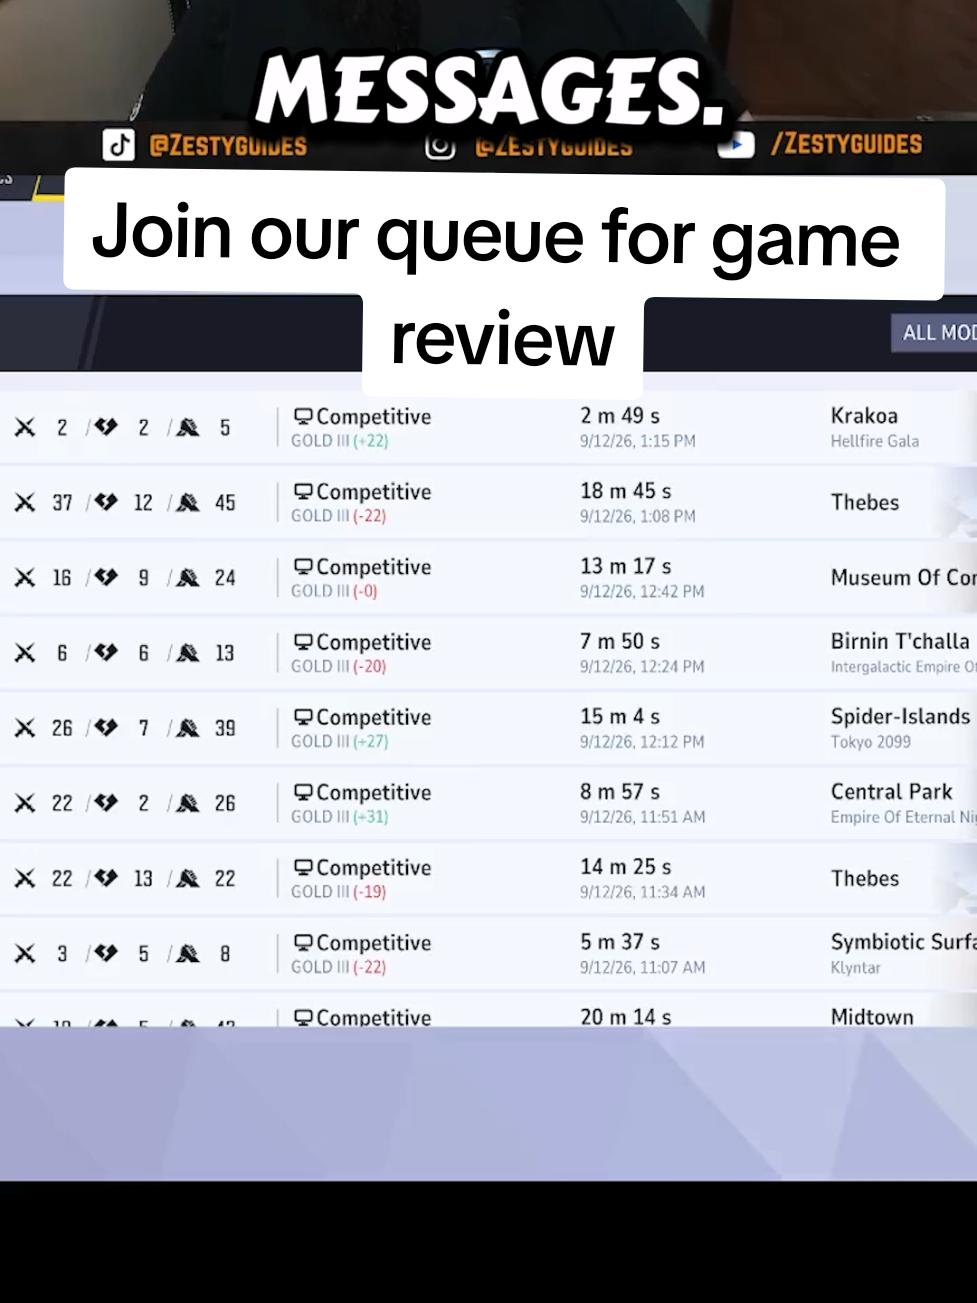Click deaths icon in the Museum row
Viewport: 977px width, 1303px height.
106,578
